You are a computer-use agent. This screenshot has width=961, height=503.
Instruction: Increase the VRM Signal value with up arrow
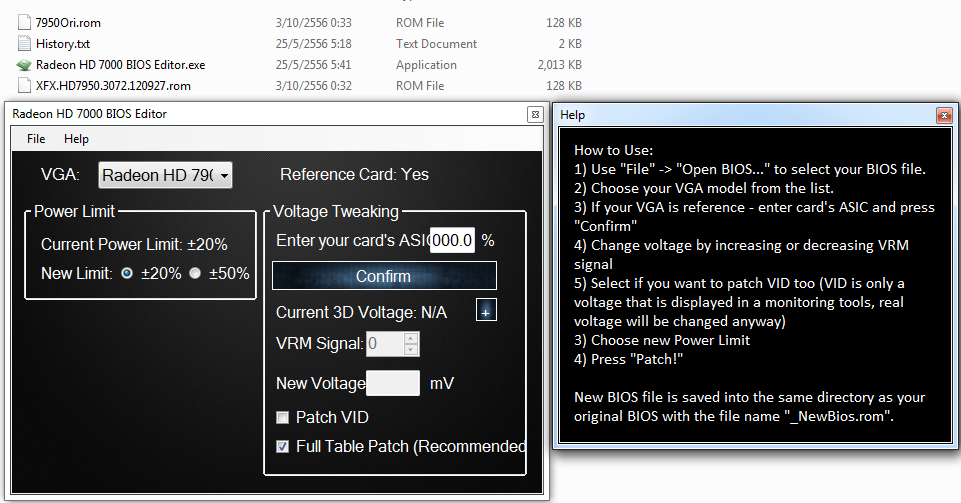click(x=411, y=338)
